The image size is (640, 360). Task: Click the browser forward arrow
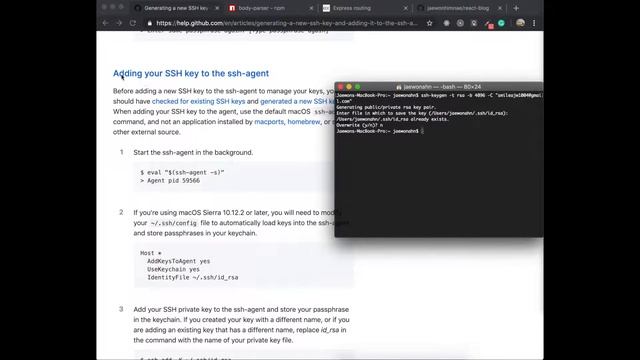pyautogui.click(x=119, y=23)
